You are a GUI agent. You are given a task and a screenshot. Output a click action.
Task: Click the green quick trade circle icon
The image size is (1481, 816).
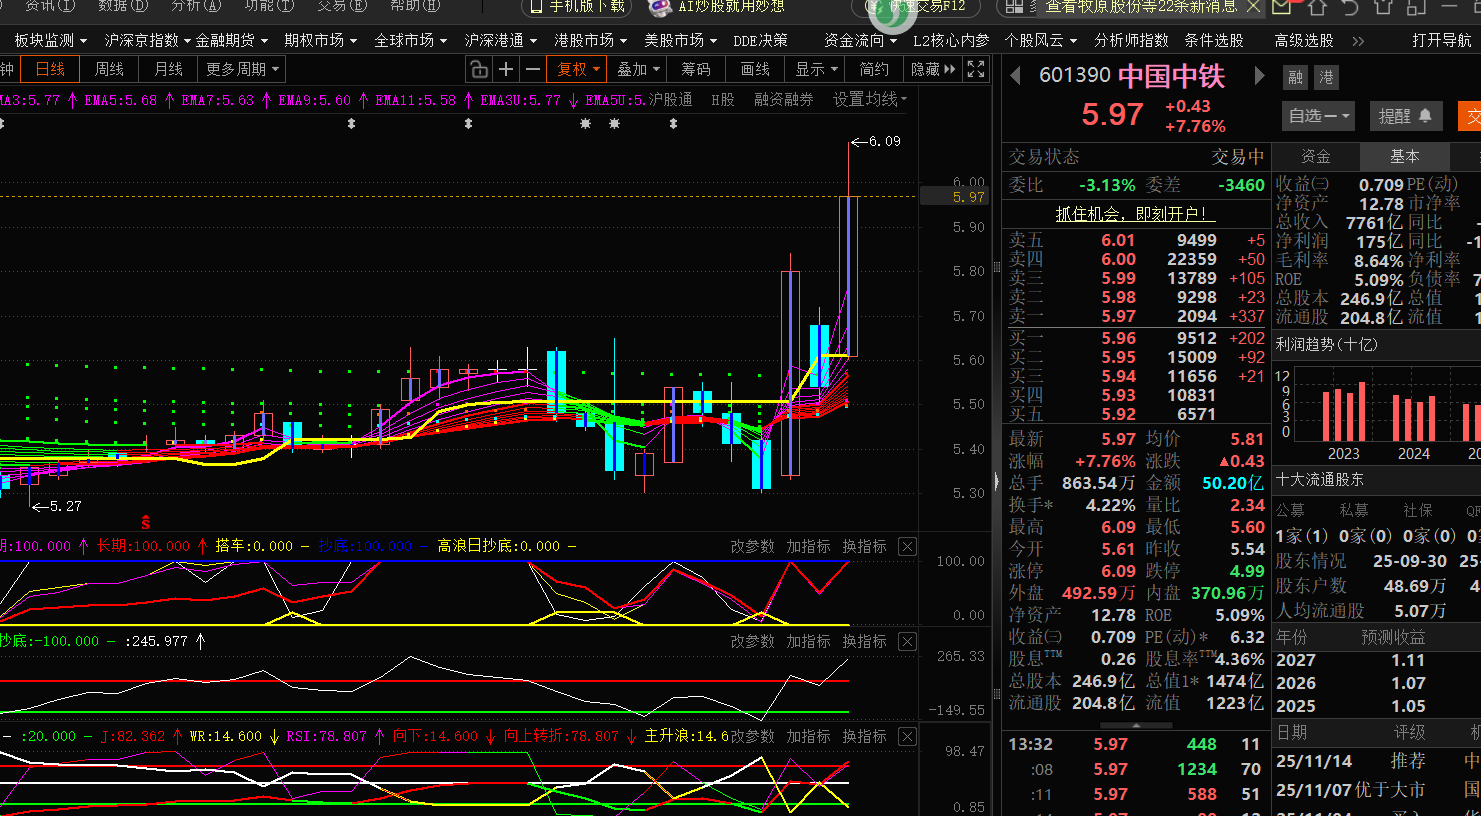coord(893,9)
